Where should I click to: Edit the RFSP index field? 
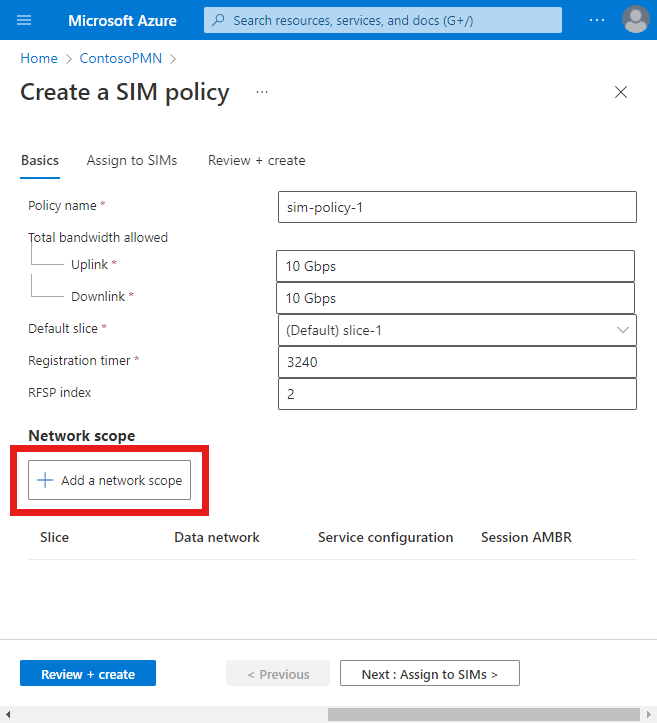click(x=457, y=394)
